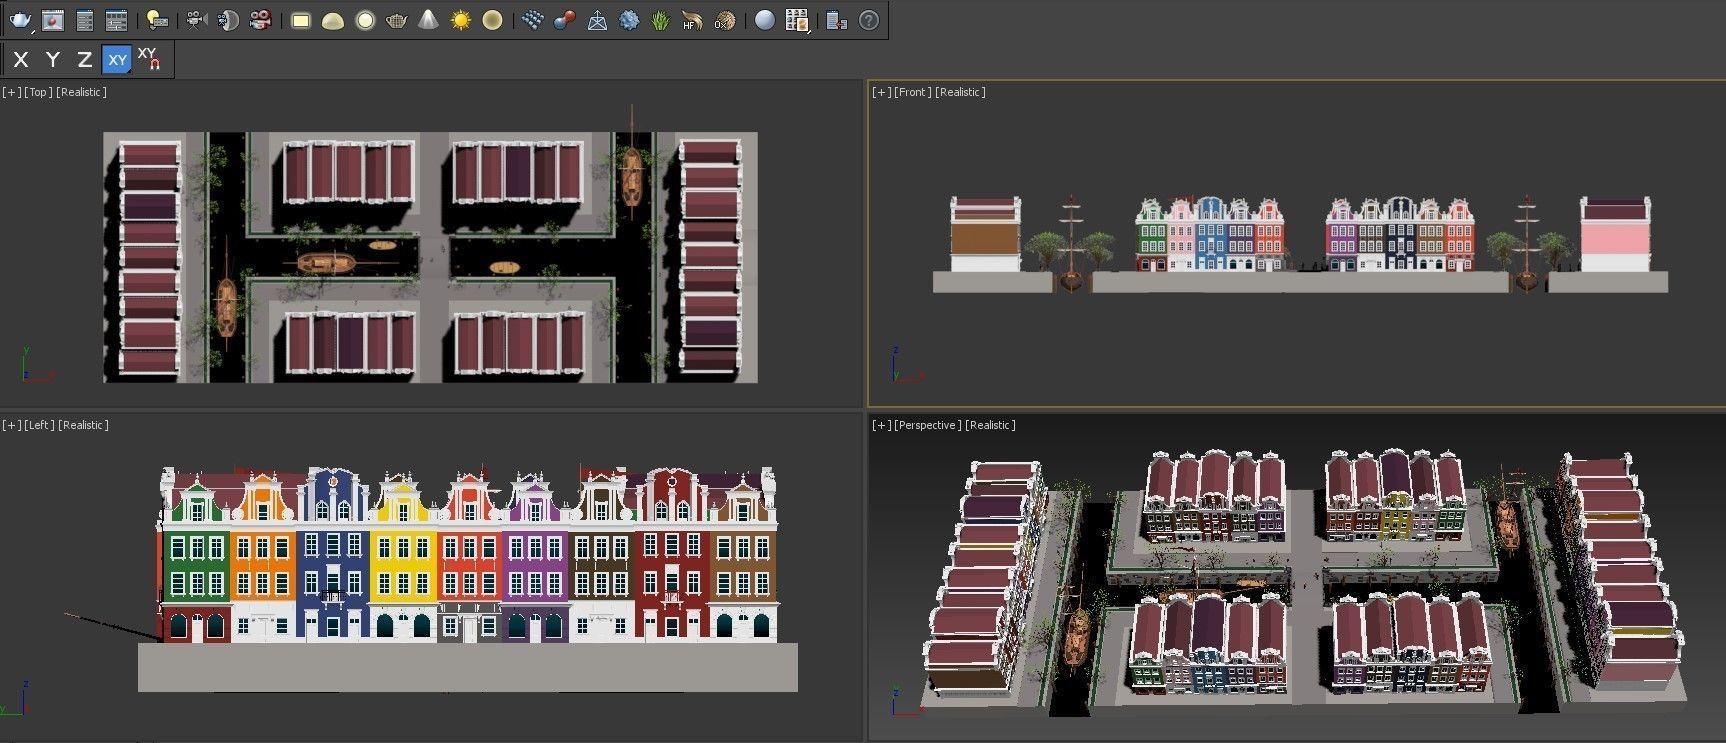
Task: Click the fourth toolbar settings-panel icon
Action: click(x=117, y=20)
